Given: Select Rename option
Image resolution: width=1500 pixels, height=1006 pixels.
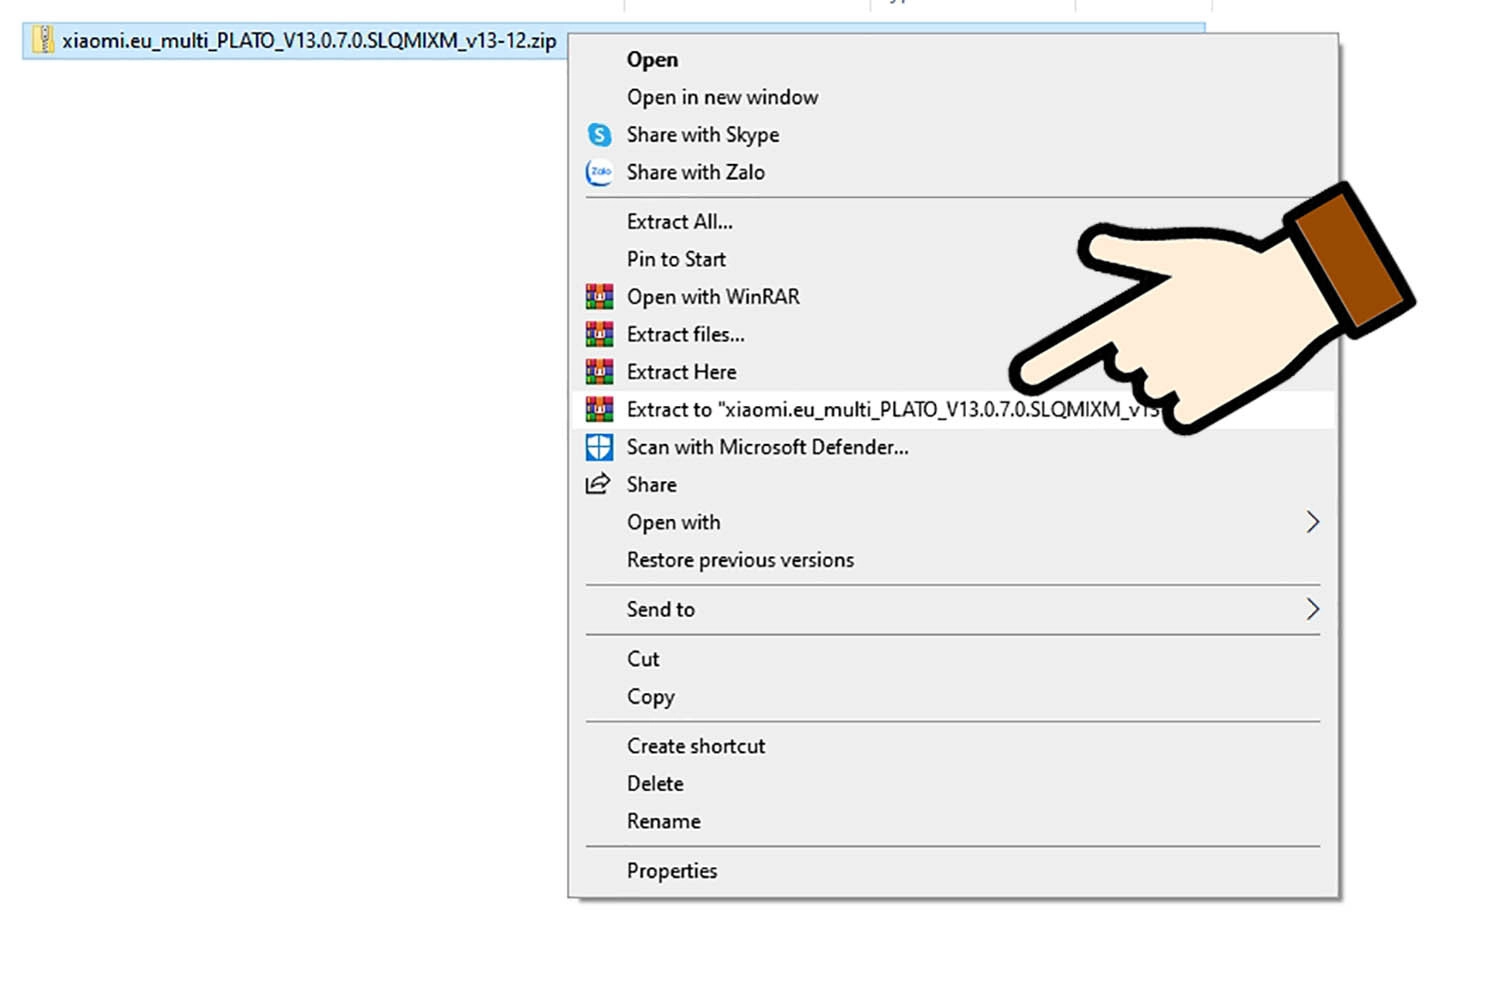Looking at the screenshot, I should tap(954, 821).
